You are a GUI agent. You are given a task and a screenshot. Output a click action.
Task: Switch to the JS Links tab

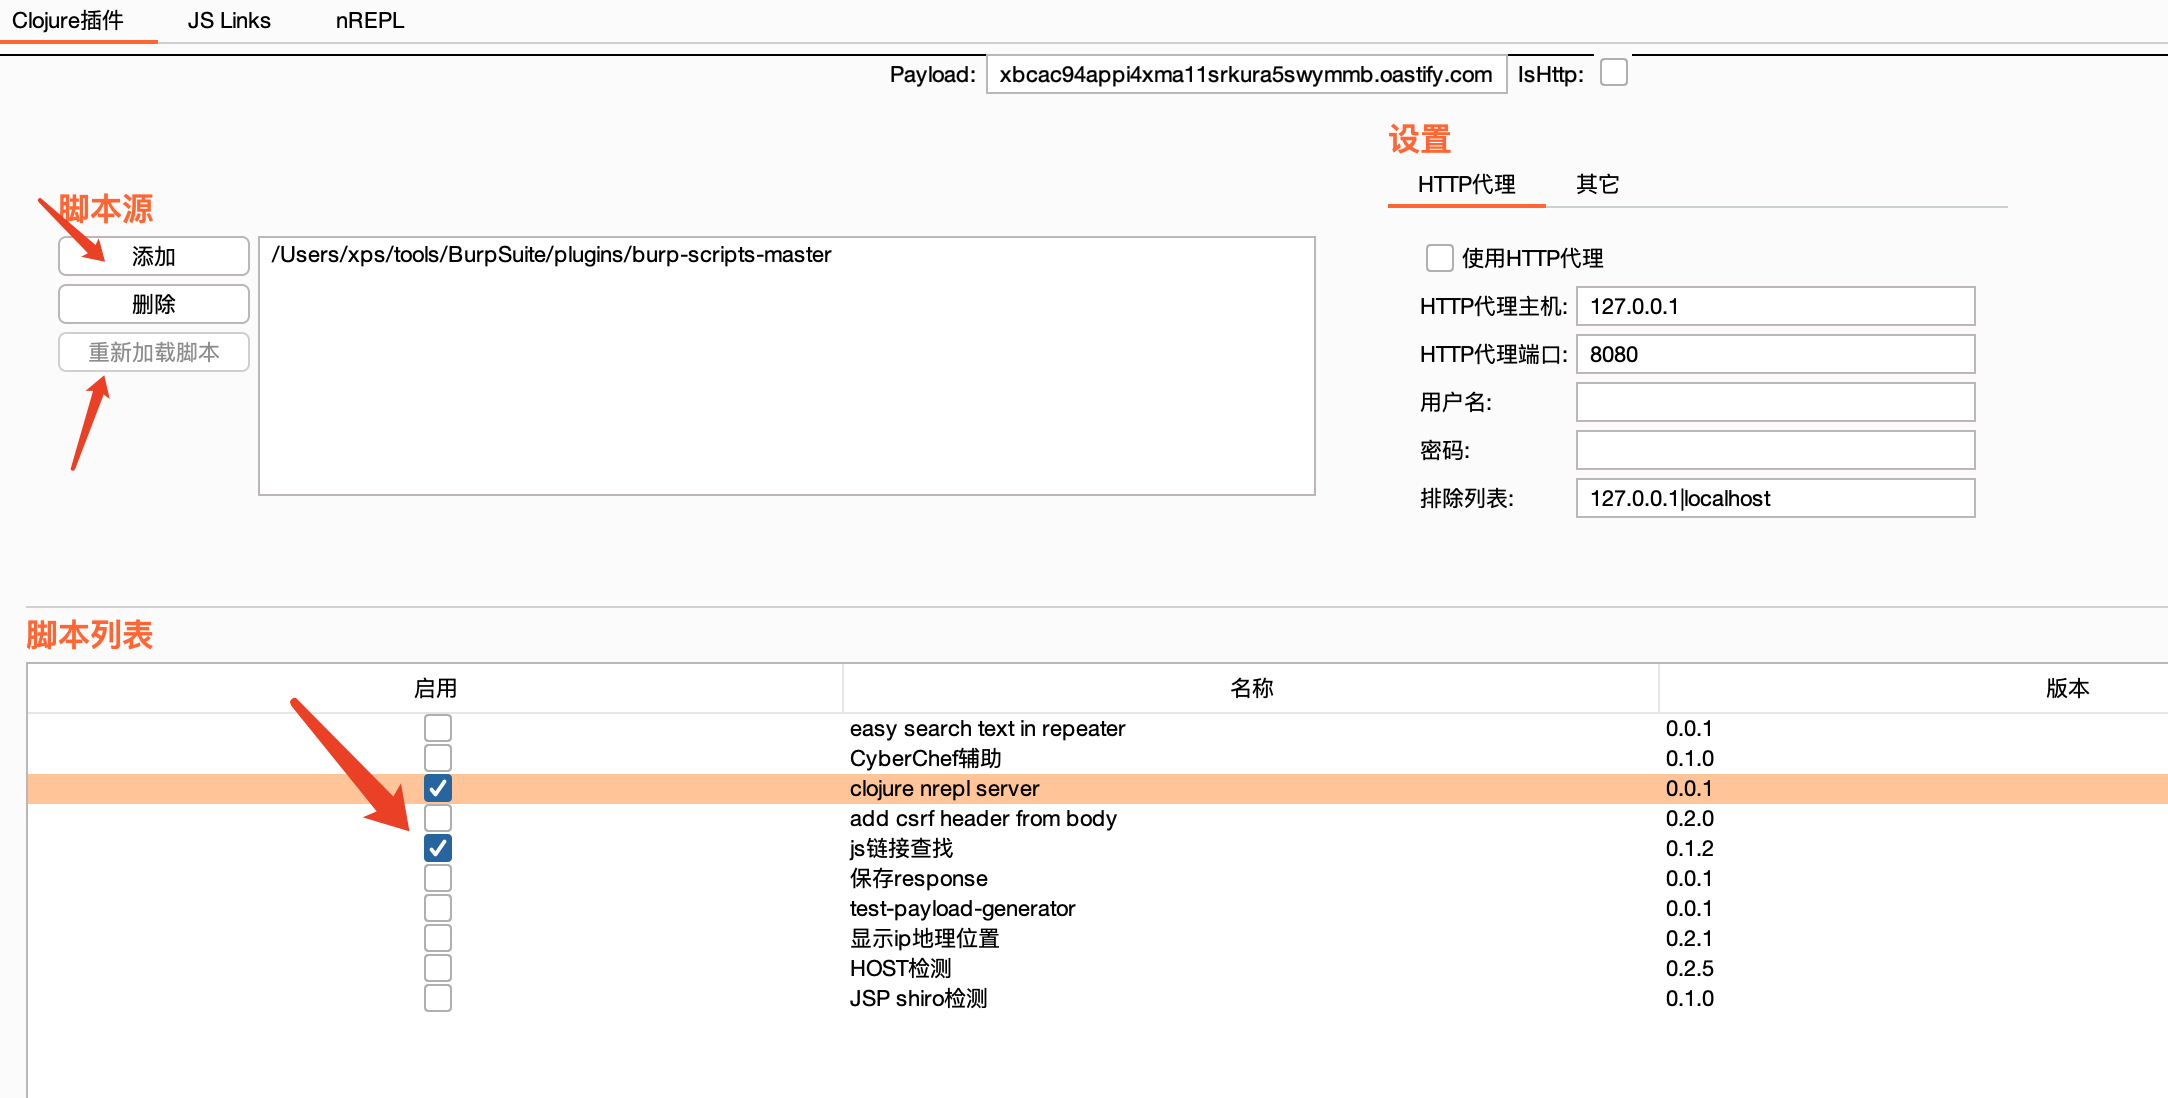(229, 21)
